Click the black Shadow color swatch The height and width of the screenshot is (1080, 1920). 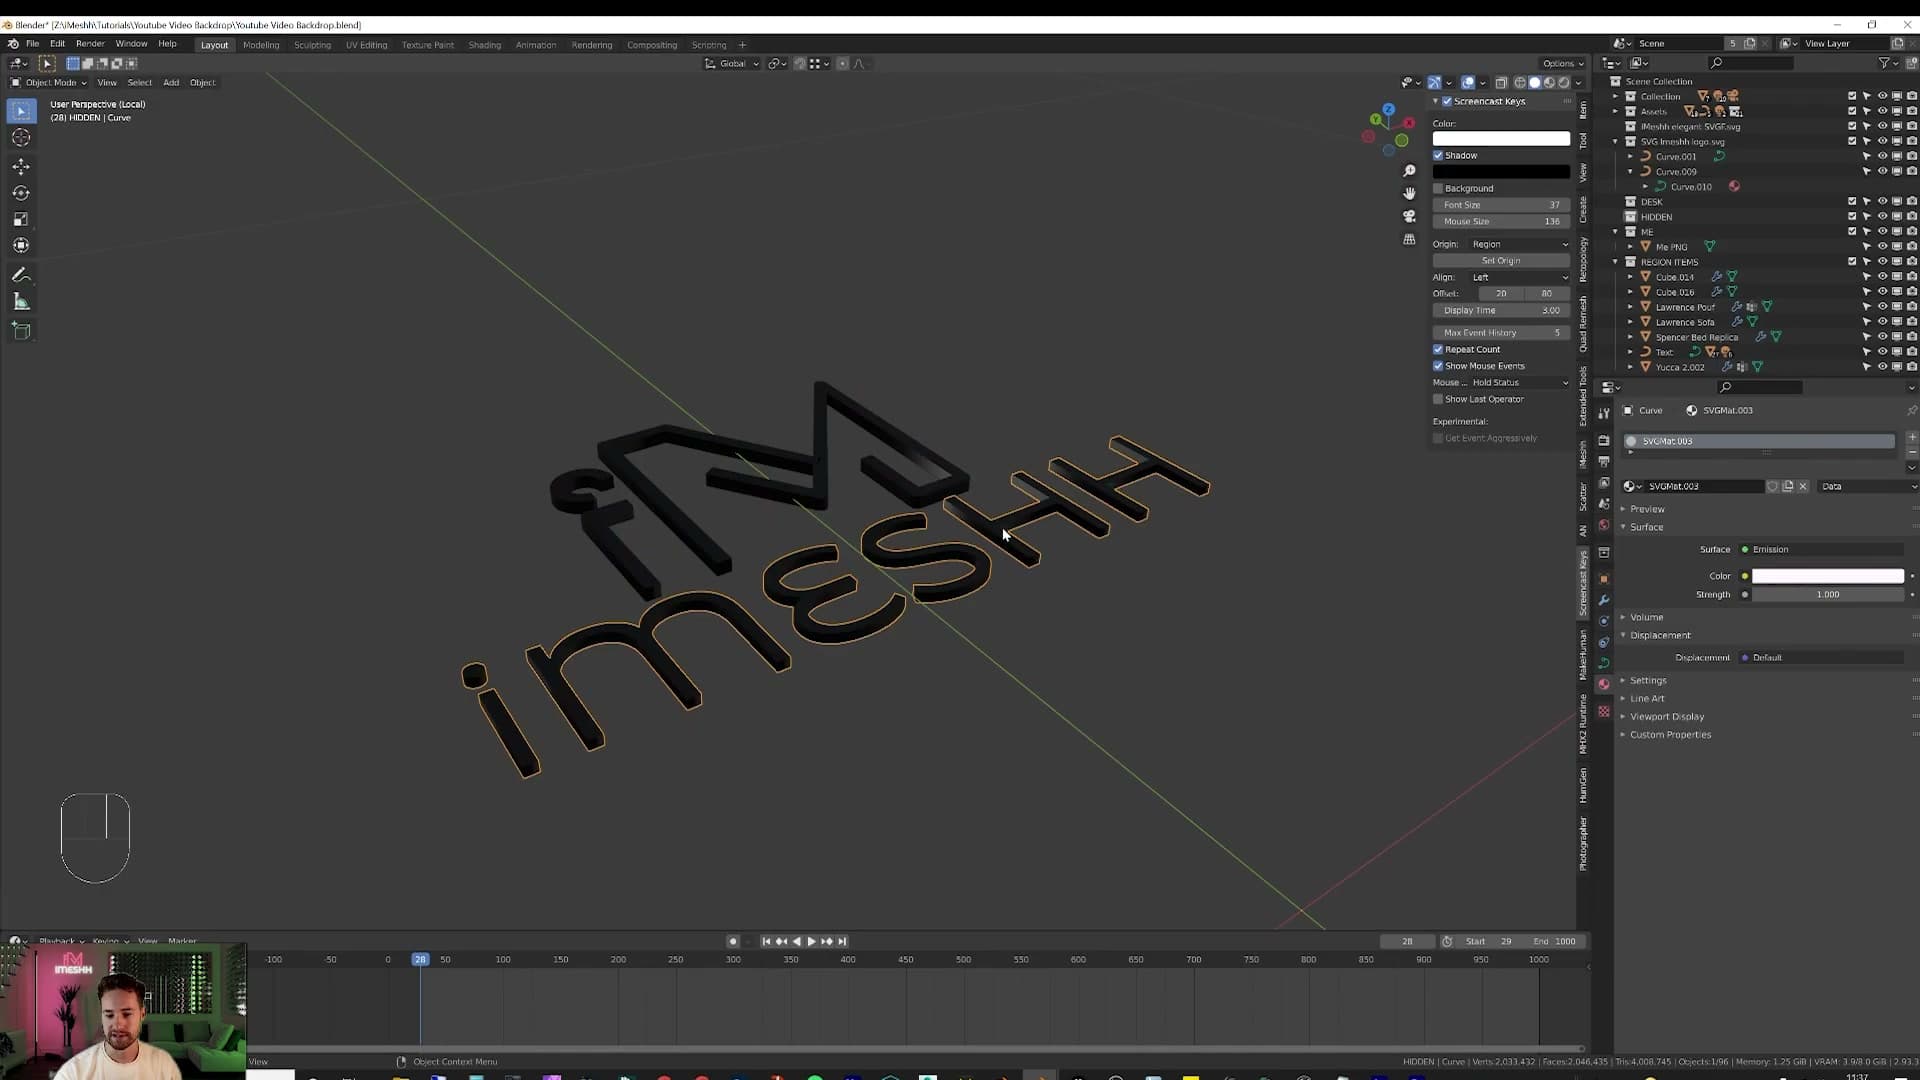click(1501, 172)
